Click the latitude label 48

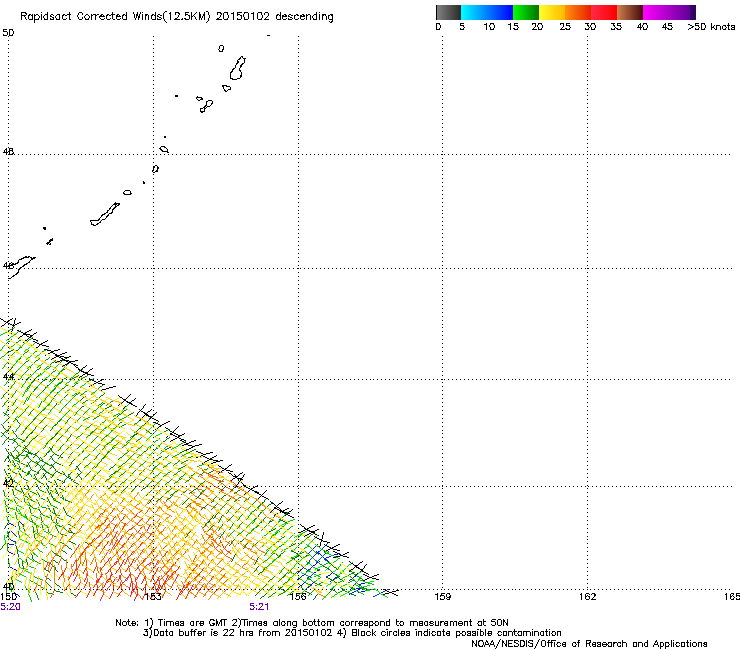(x=8, y=152)
